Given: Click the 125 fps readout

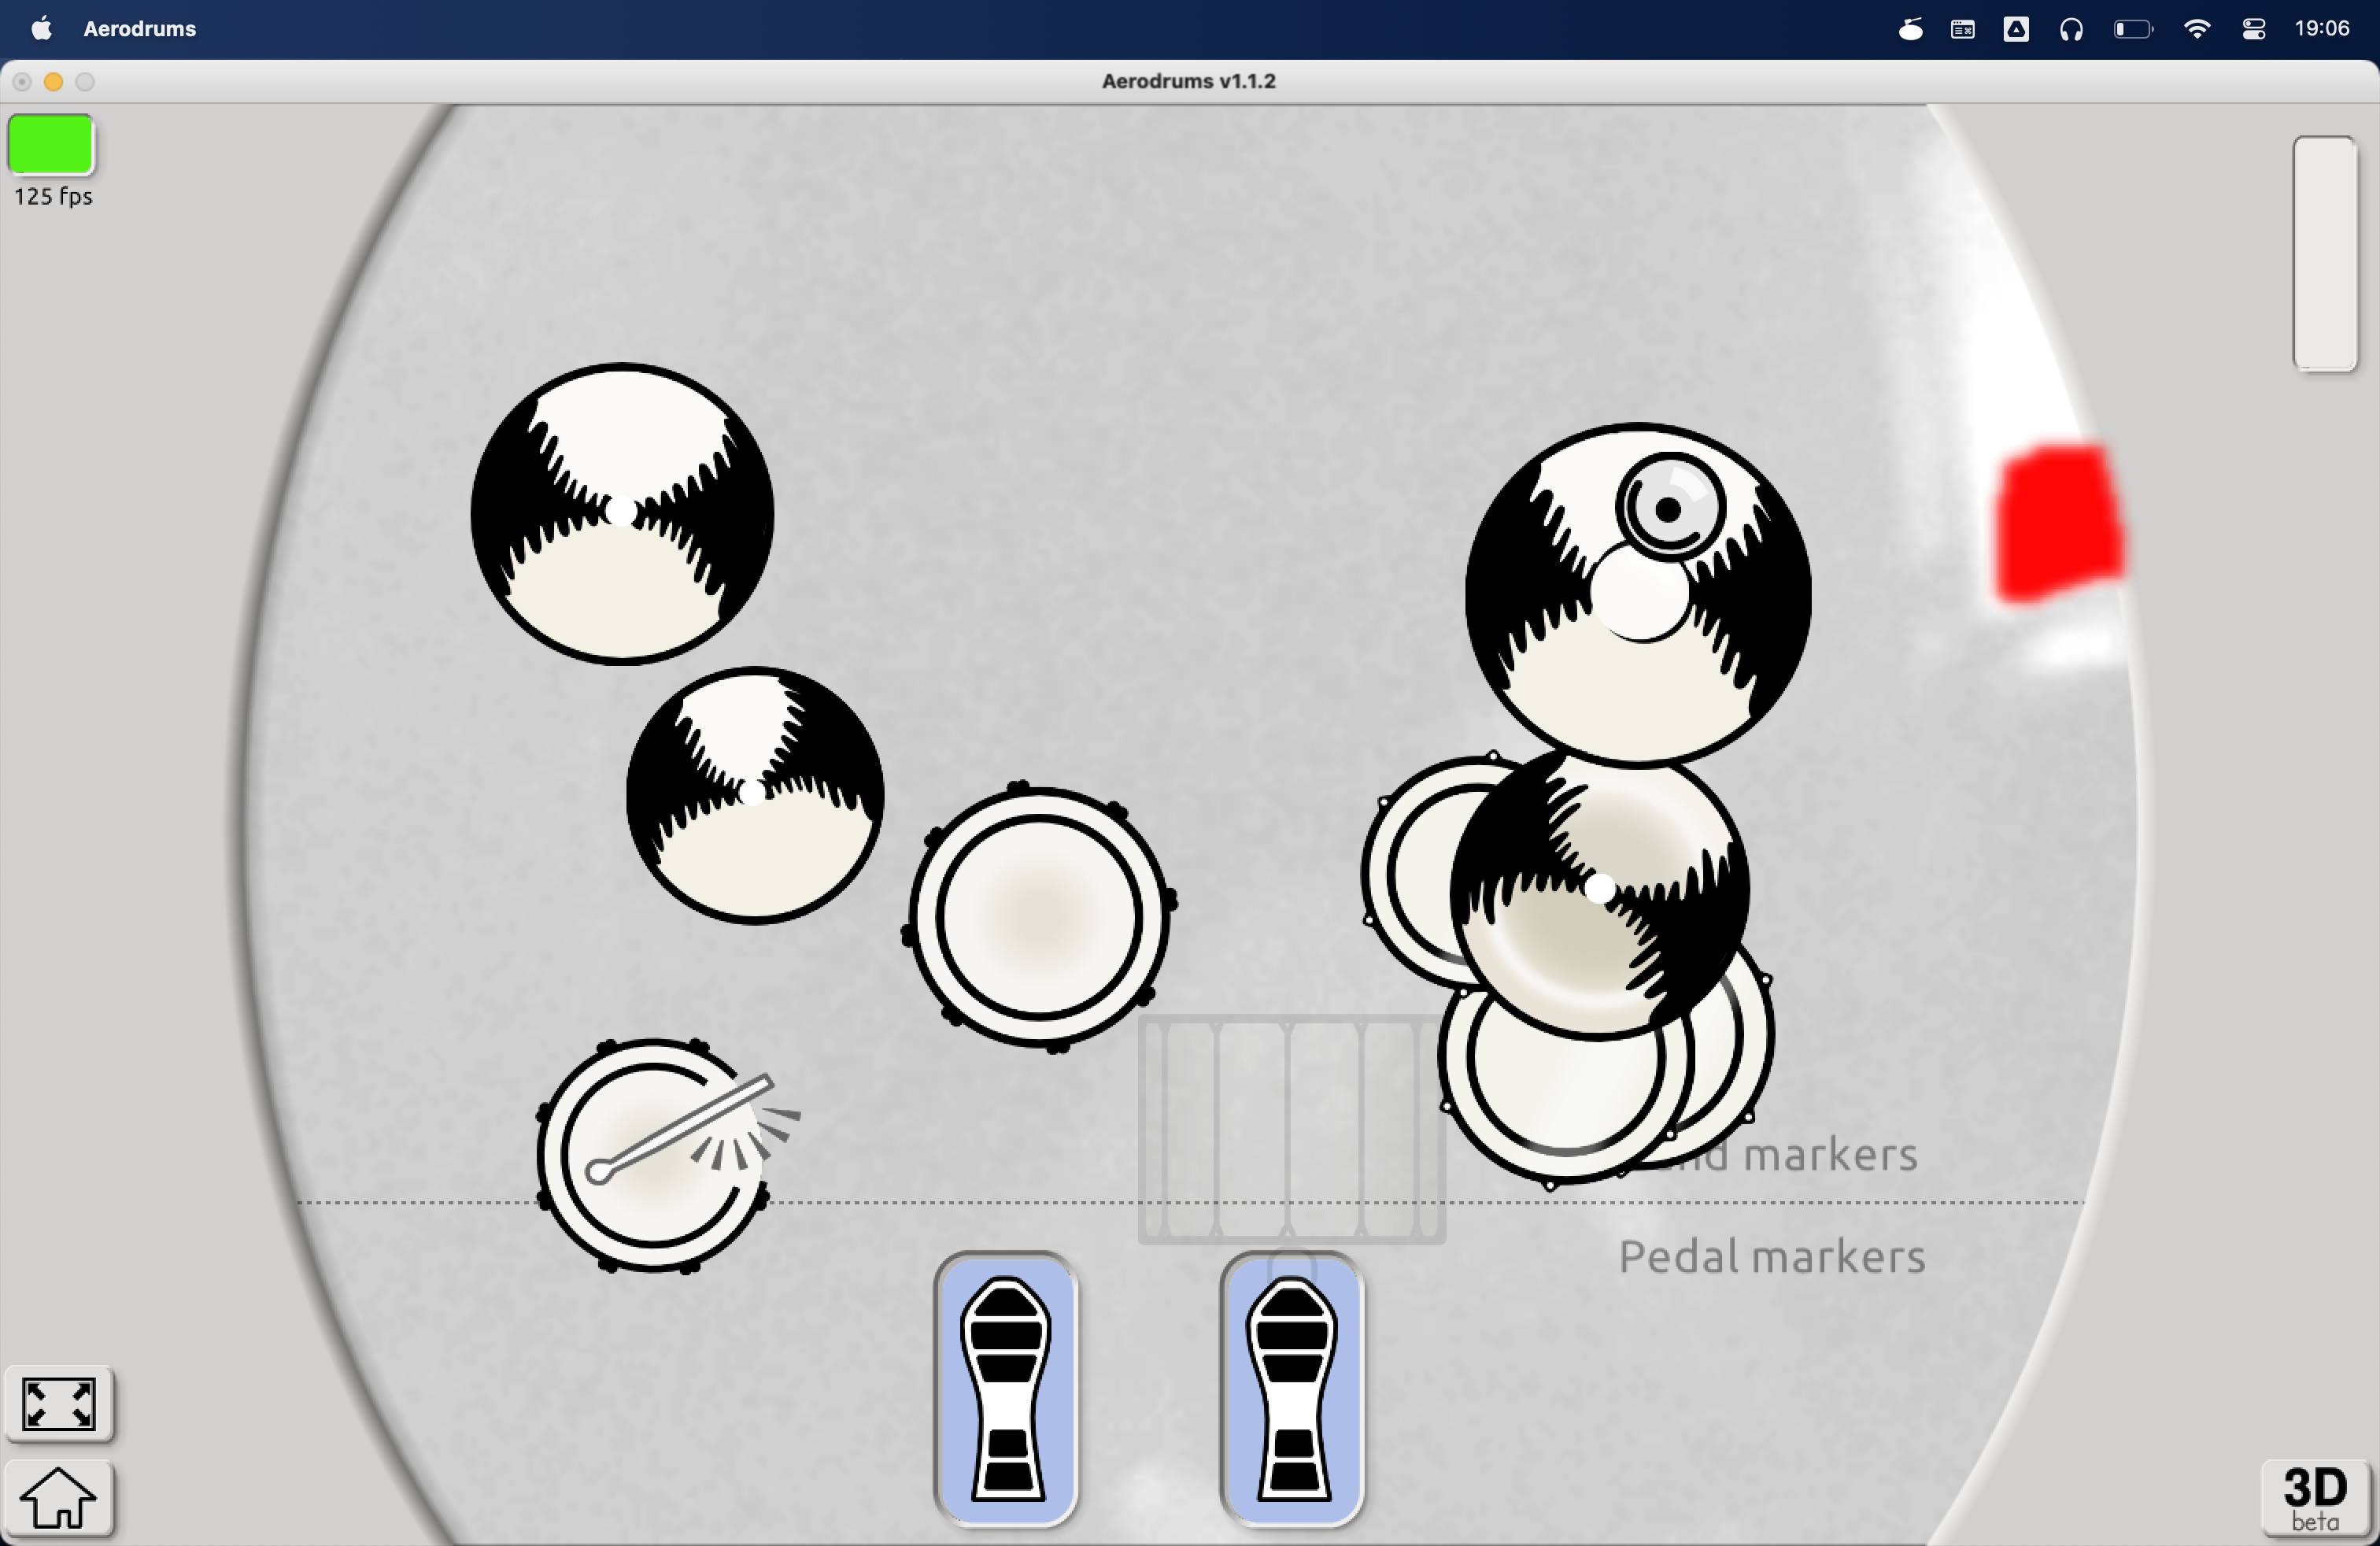Looking at the screenshot, I should pos(53,196).
